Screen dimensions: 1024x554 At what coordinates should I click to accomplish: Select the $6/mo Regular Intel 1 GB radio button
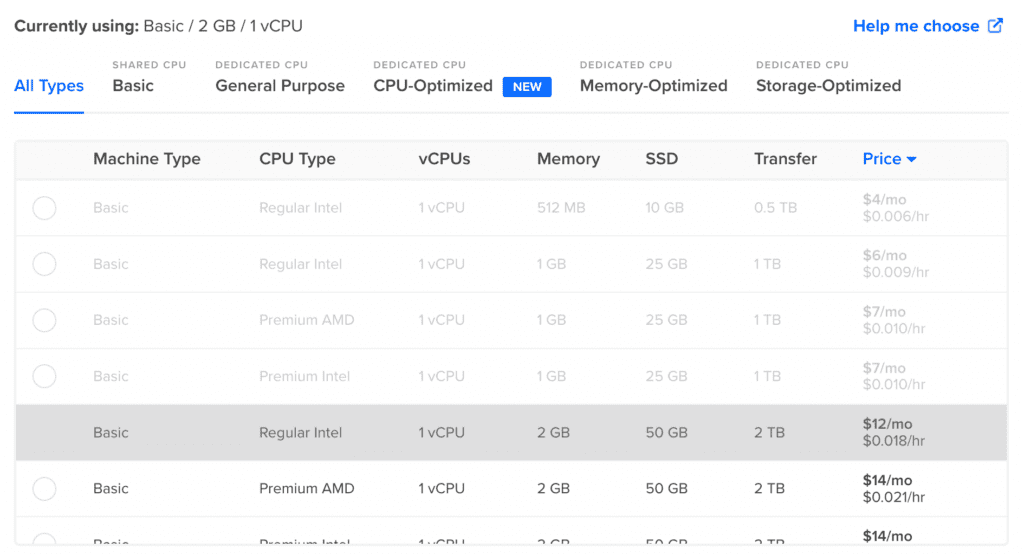click(44, 264)
